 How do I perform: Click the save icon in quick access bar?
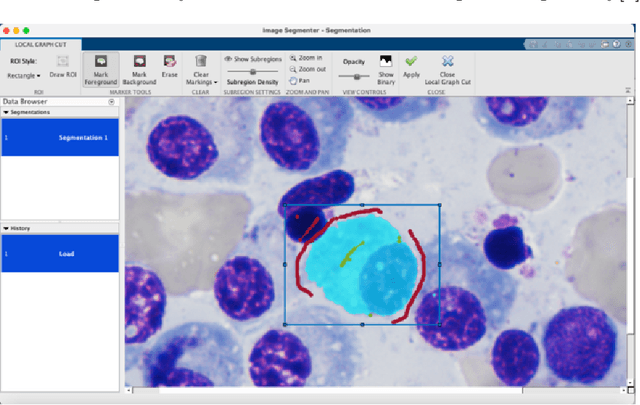click(x=533, y=44)
